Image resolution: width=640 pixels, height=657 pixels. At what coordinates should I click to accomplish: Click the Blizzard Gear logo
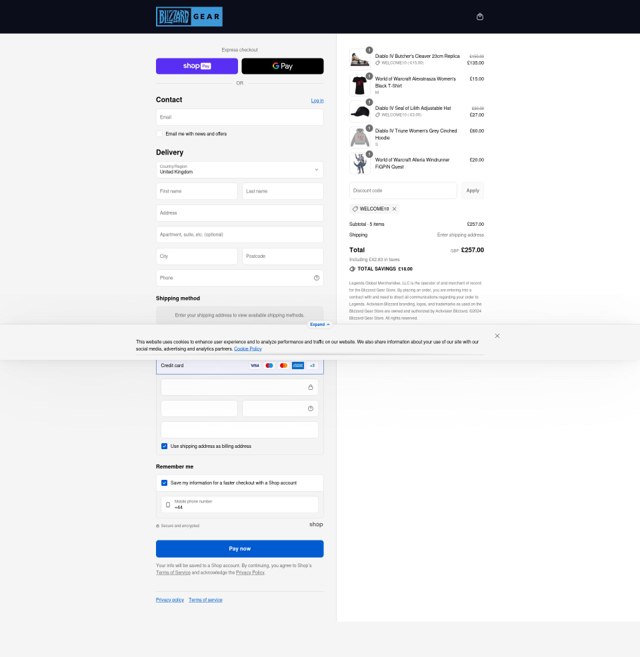[189, 17]
